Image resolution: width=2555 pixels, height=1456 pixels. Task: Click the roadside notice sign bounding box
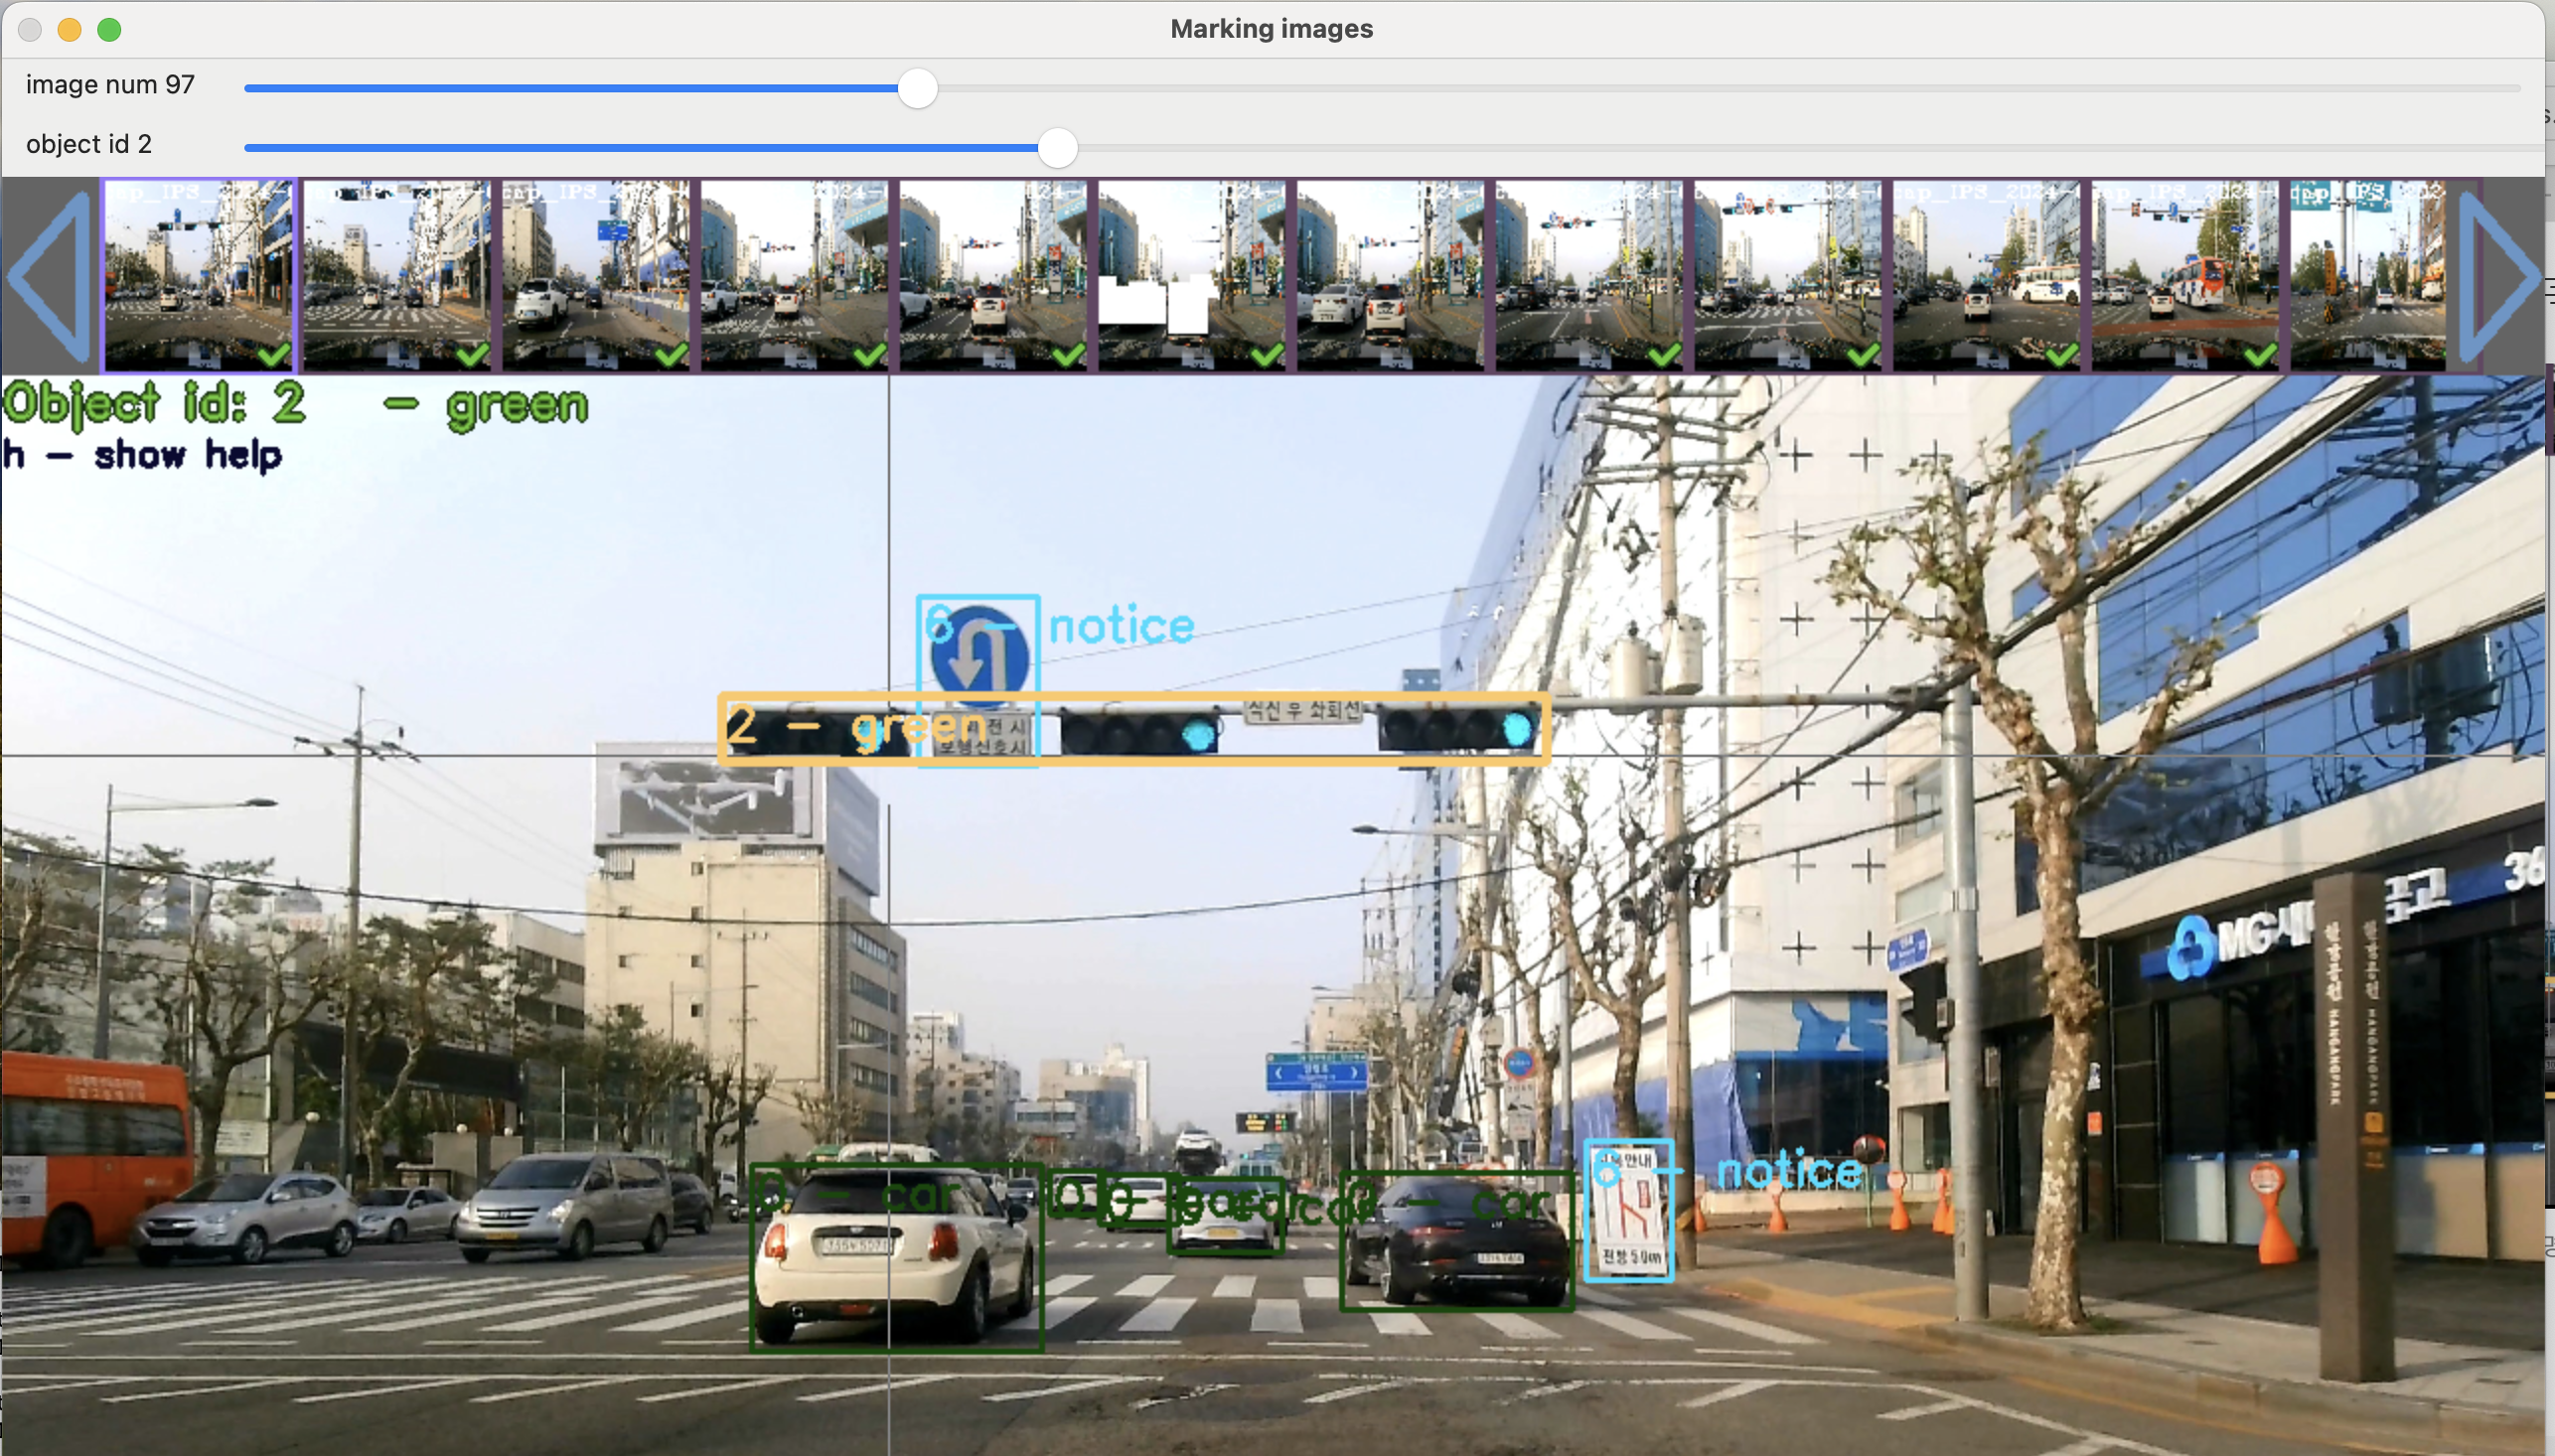1630,1212
